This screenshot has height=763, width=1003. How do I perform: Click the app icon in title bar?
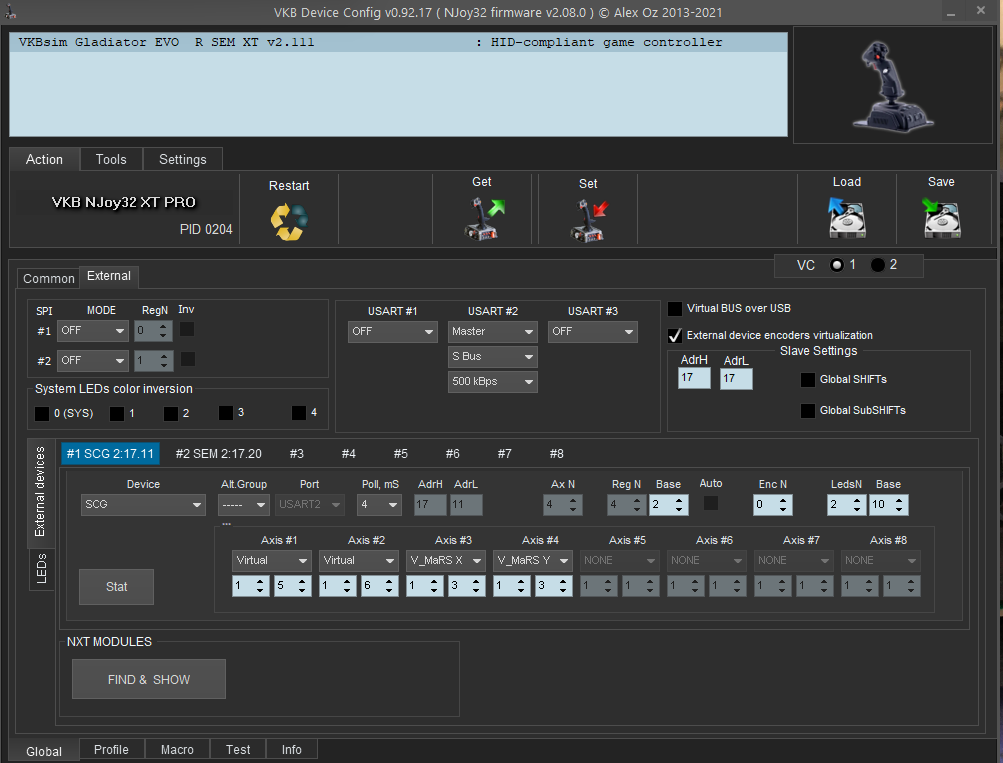(x=10, y=12)
